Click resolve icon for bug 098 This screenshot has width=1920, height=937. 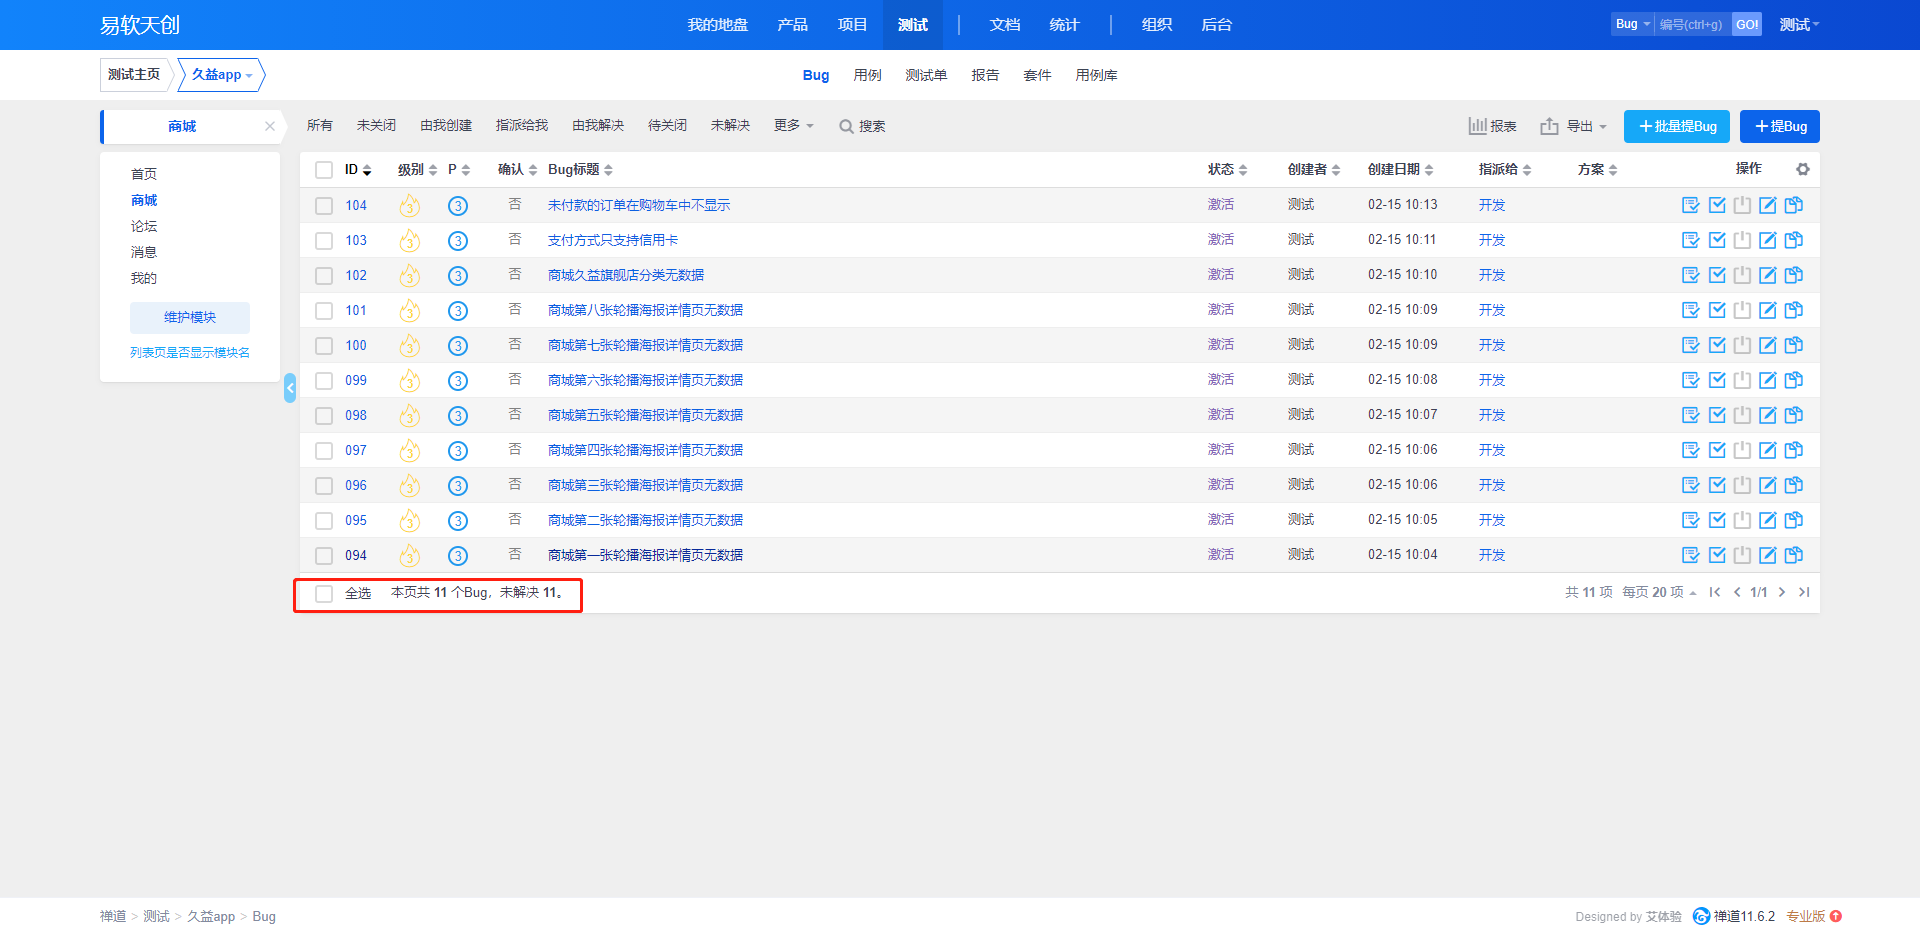point(1717,415)
